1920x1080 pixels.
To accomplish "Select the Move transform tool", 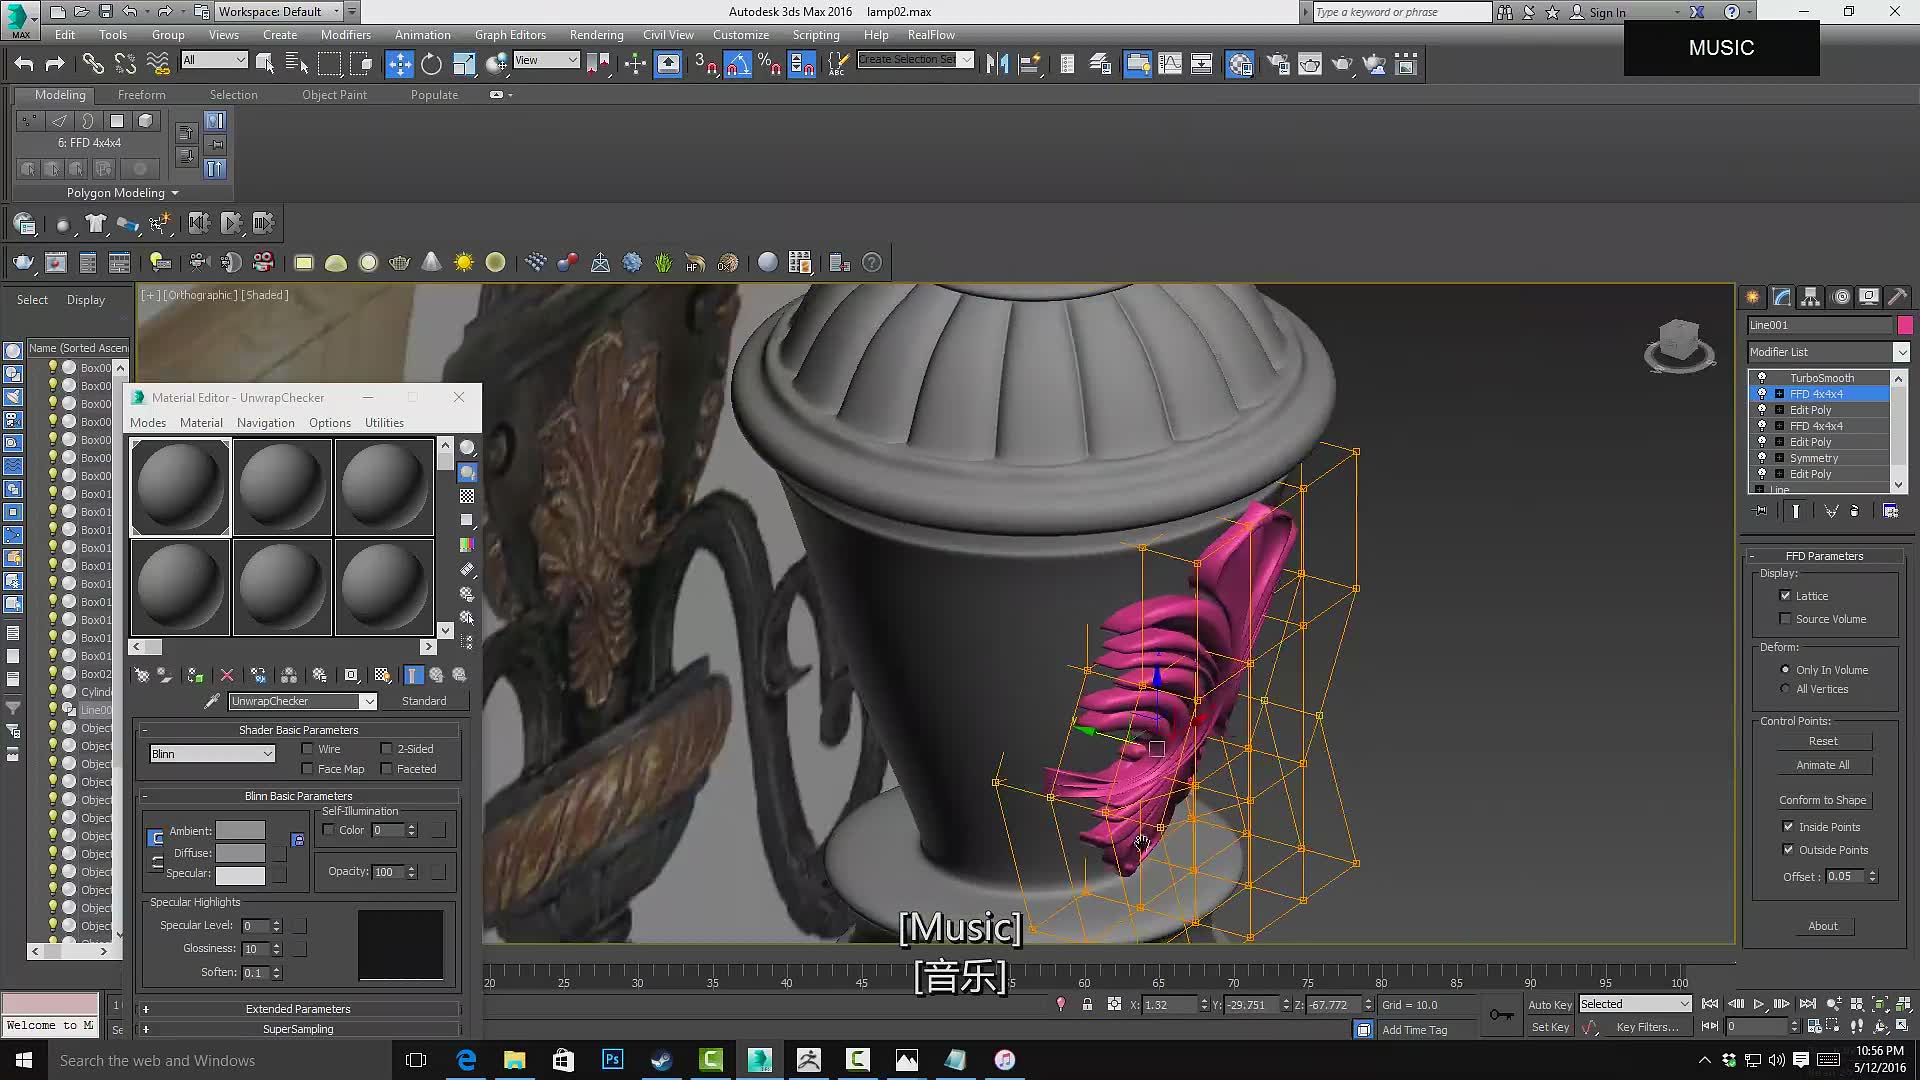I will click(399, 65).
